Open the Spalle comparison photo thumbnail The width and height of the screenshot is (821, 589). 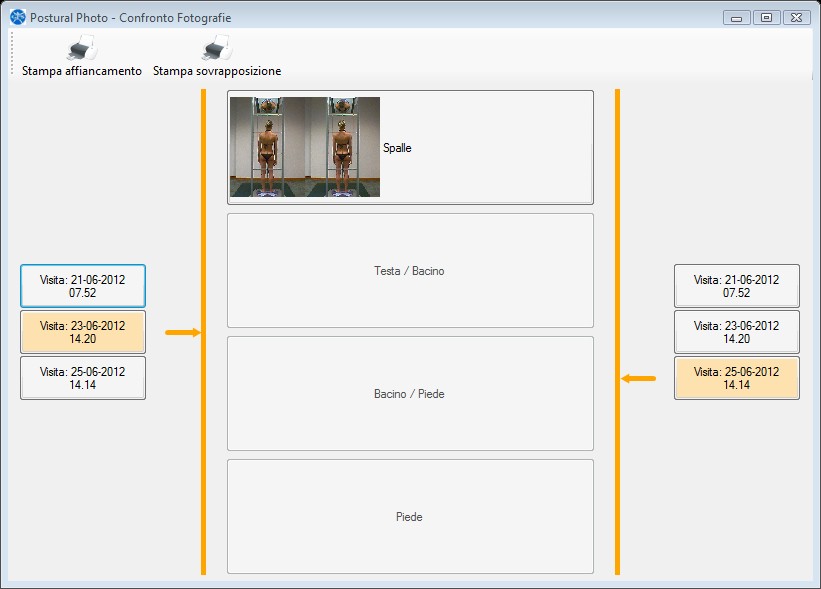305,147
